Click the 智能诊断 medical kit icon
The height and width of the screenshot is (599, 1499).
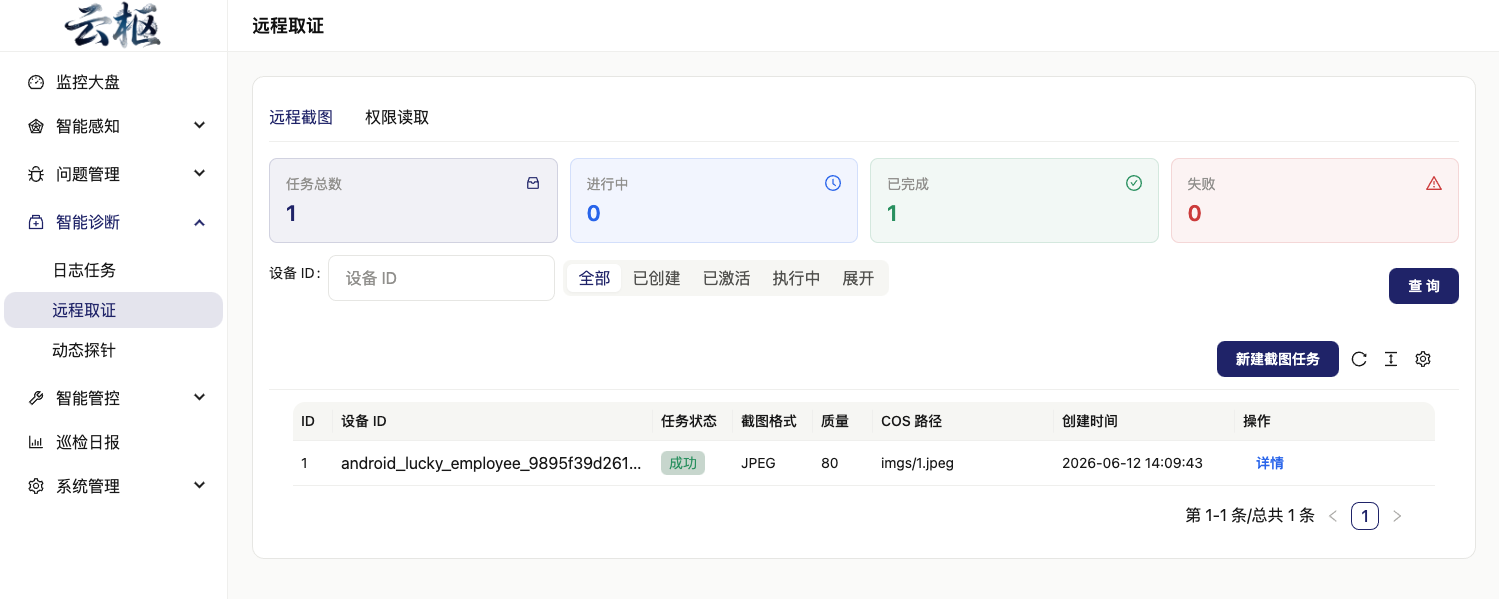point(36,223)
